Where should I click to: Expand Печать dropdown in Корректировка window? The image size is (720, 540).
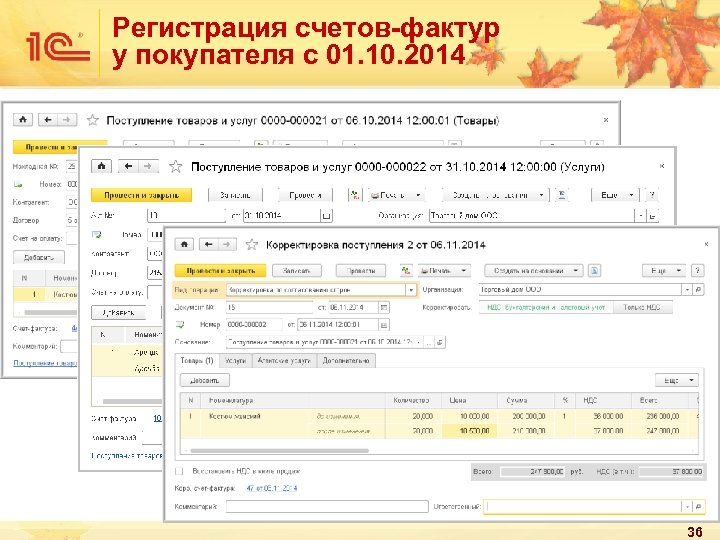click(x=464, y=271)
